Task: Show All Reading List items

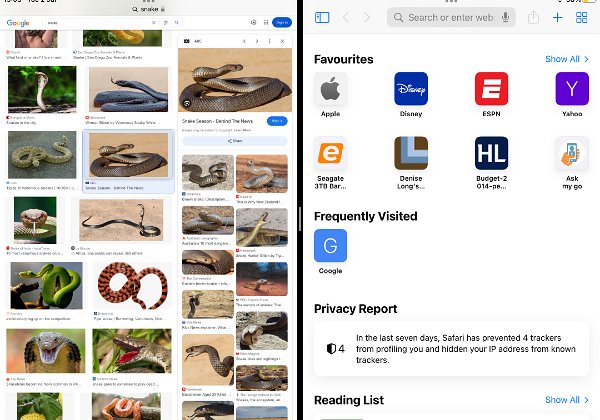Action: click(567, 400)
